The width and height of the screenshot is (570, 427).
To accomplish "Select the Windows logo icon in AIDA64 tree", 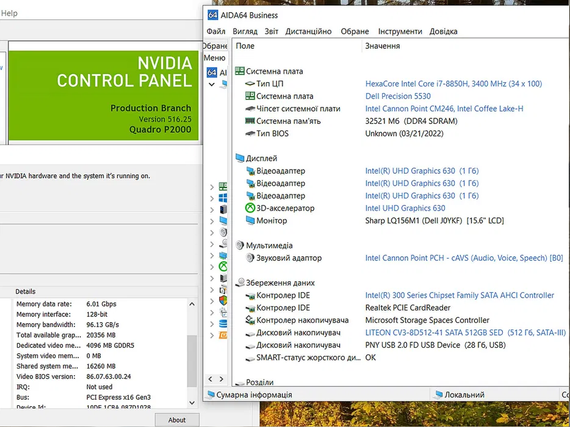I will click(223, 198).
